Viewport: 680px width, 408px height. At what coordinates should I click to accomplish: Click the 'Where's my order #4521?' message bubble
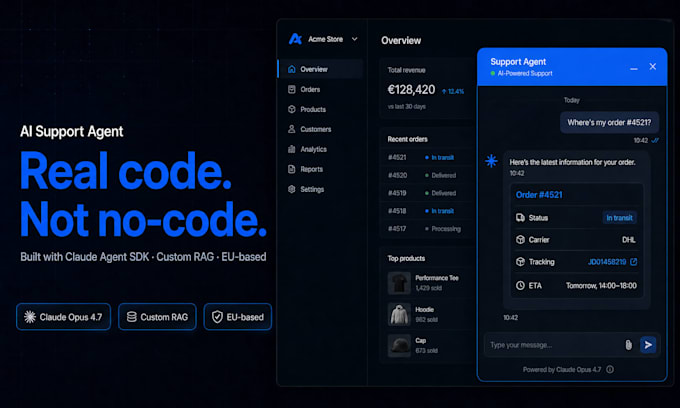[x=609, y=123]
